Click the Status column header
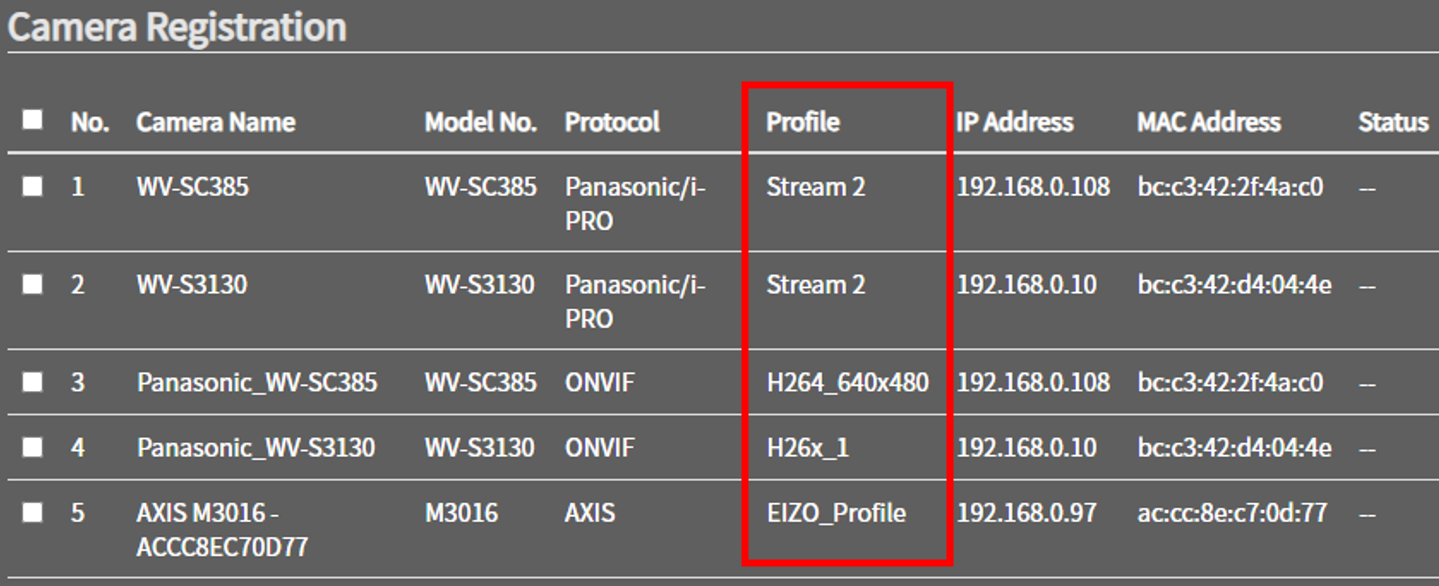Screen dimensions: 1439x586 point(1393,122)
